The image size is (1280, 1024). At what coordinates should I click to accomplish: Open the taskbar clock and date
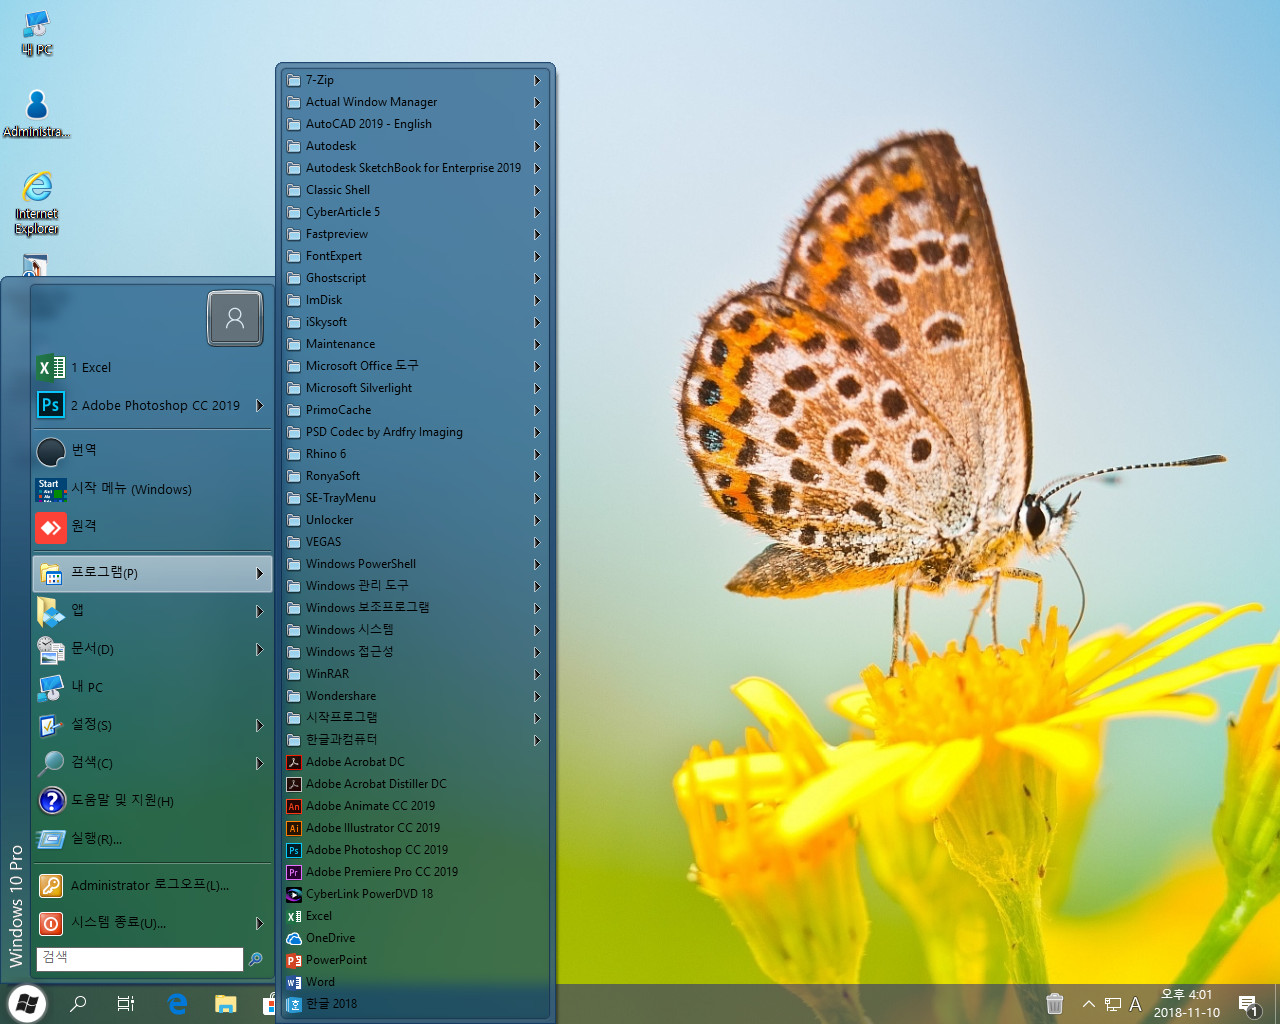[x=1187, y=1004]
